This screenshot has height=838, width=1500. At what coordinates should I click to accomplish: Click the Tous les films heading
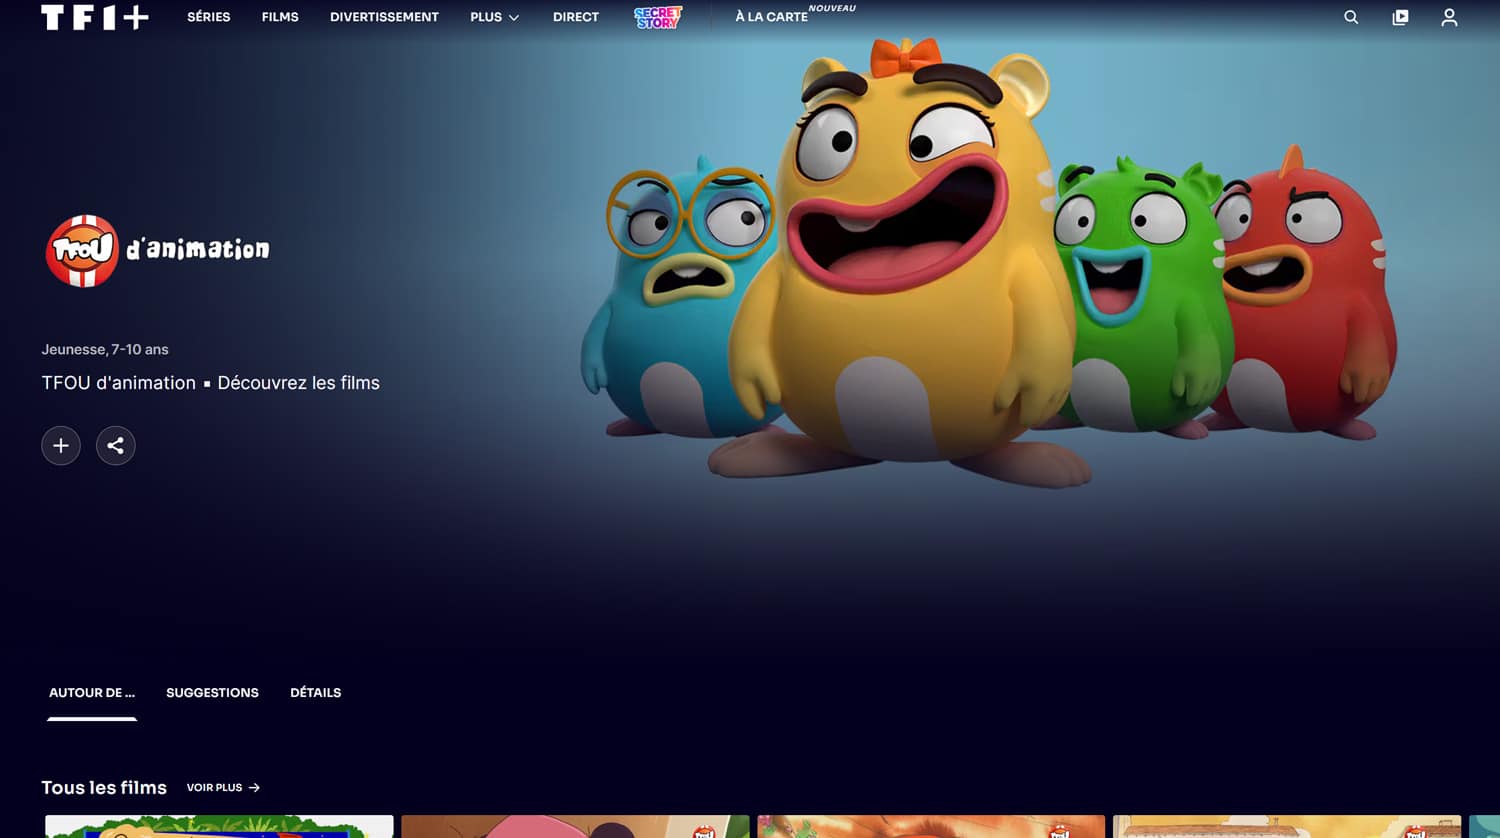click(x=104, y=788)
